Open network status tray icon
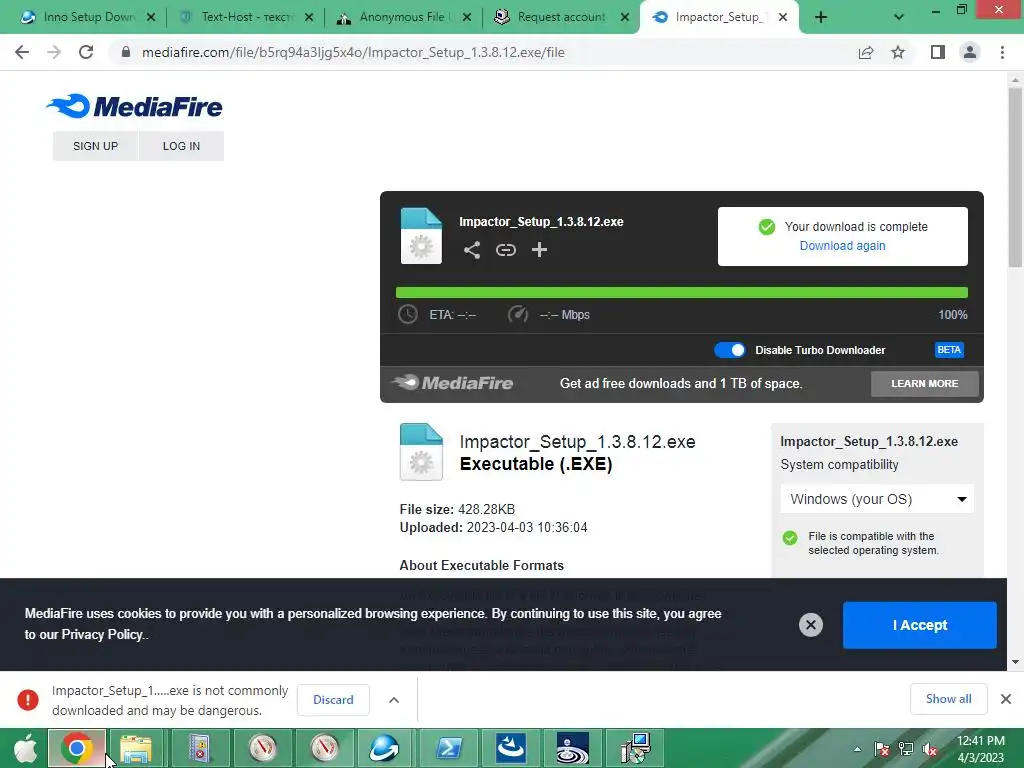The height and width of the screenshot is (768, 1024). point(906,749)
